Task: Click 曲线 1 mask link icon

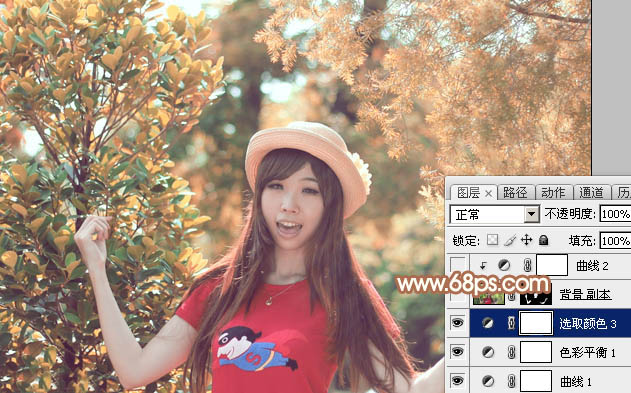Action: (x=511, y=381)
